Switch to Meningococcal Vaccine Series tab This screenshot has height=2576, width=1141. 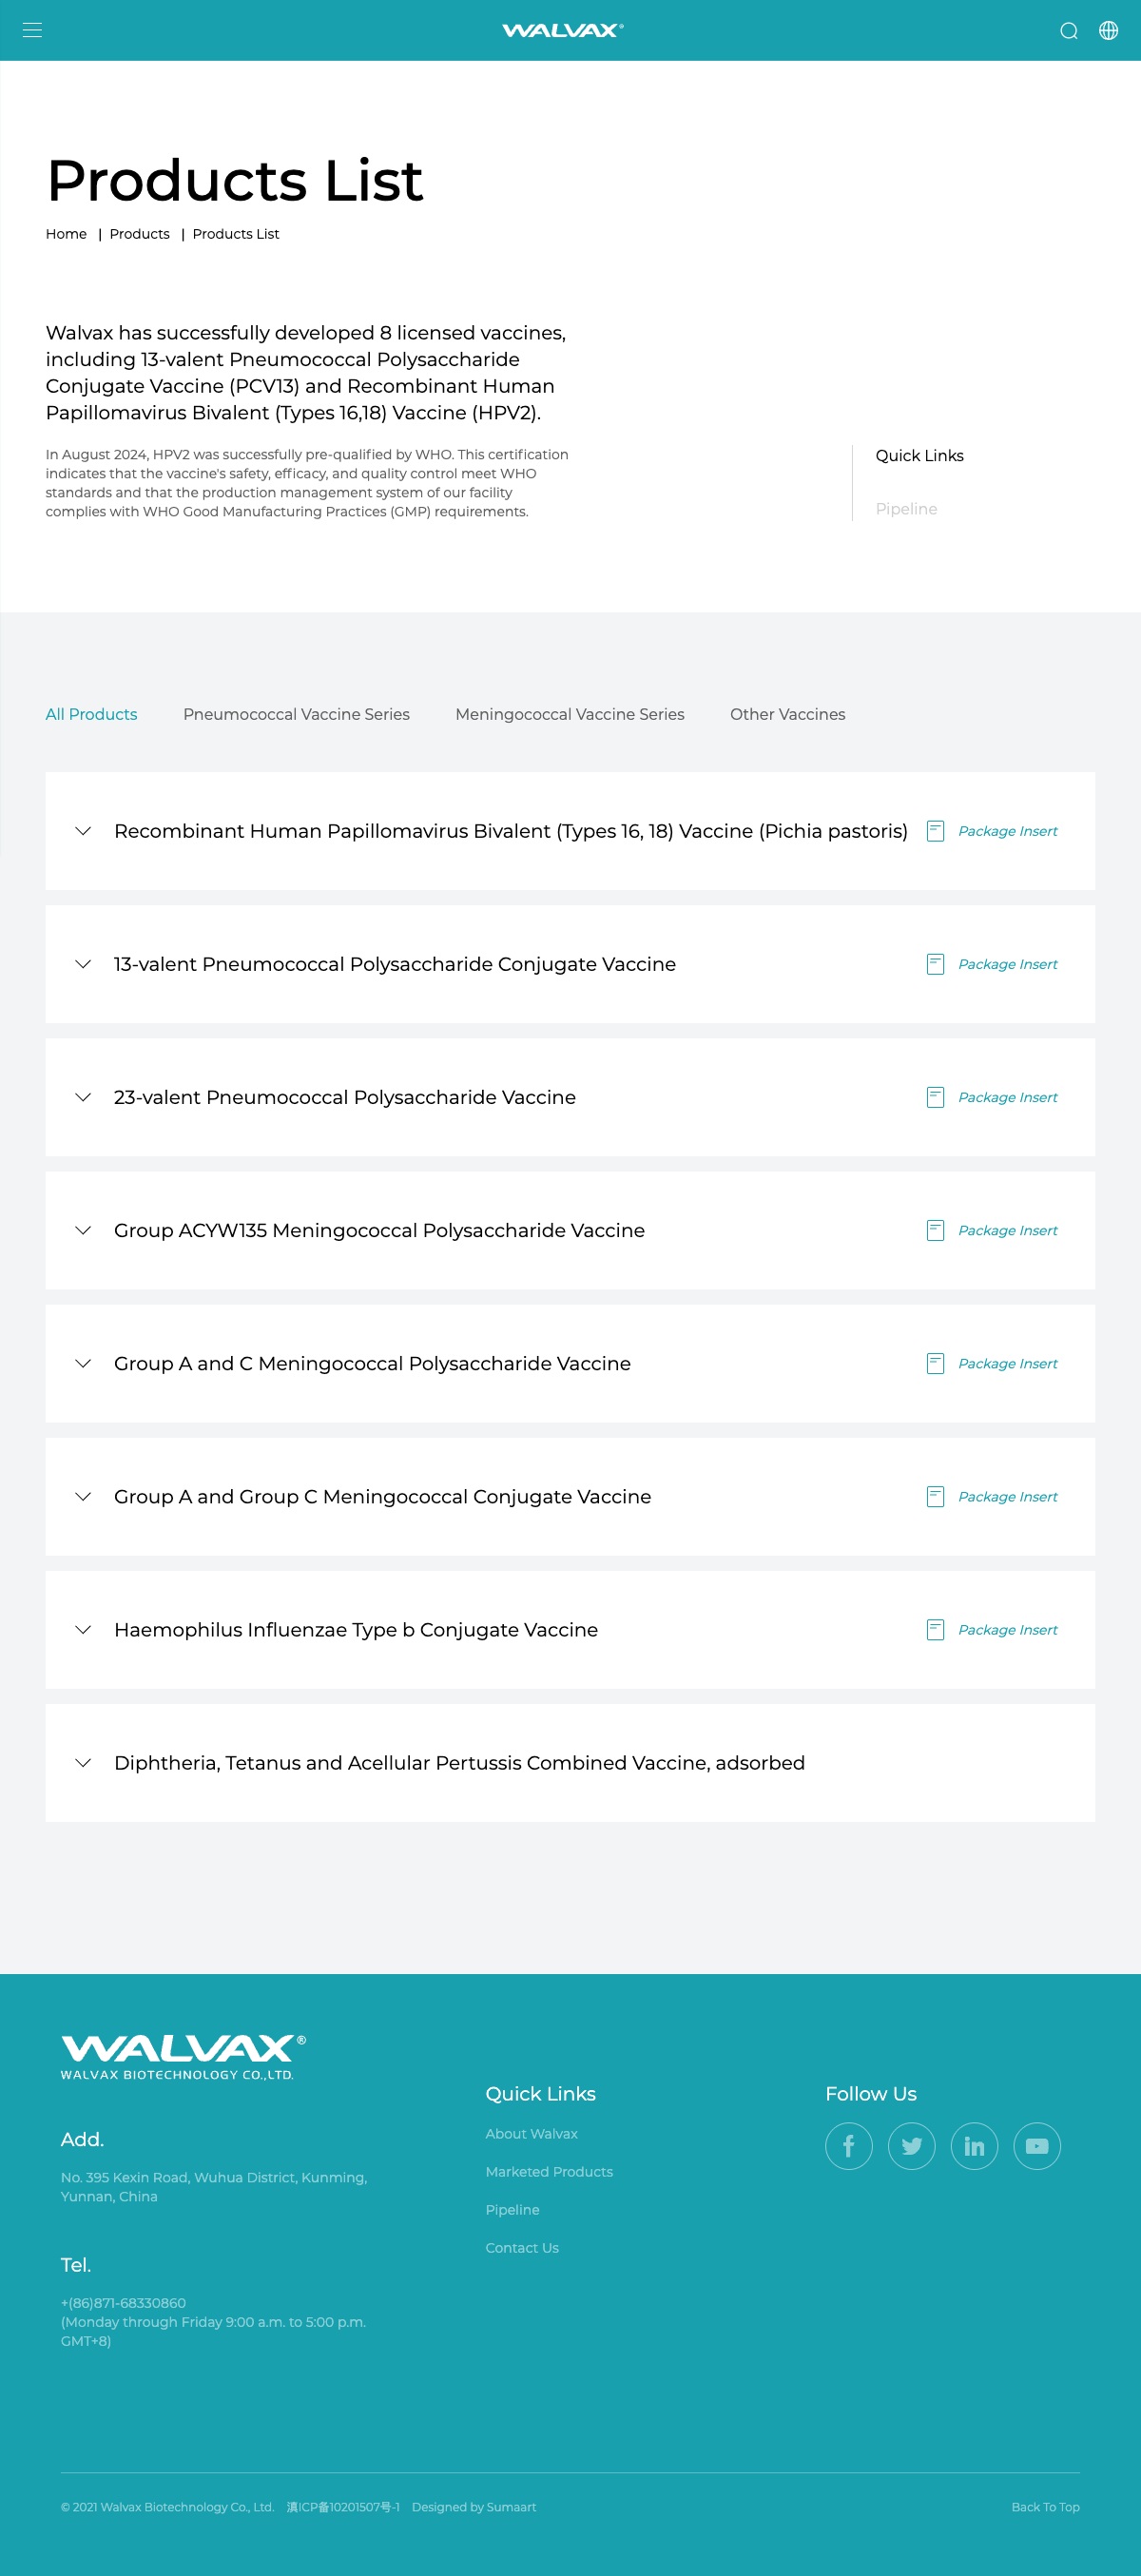coord(570,714)
